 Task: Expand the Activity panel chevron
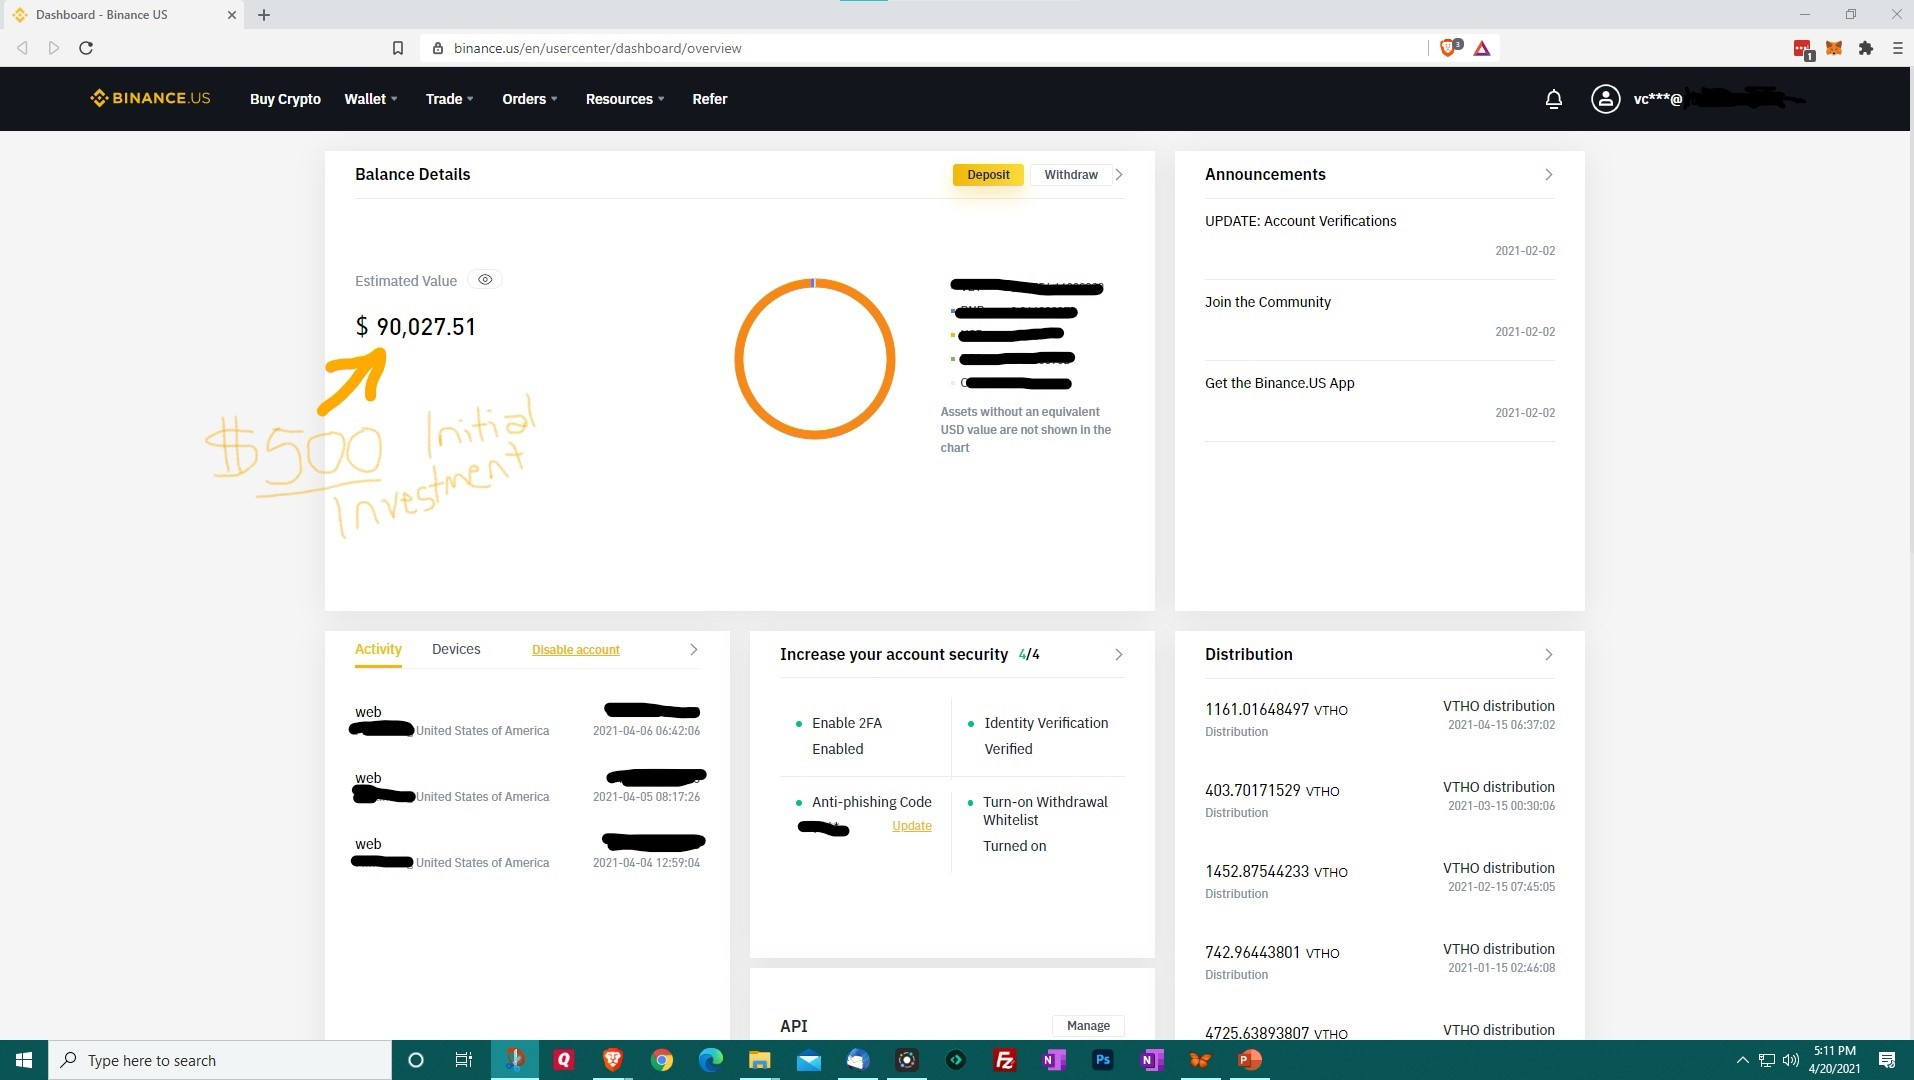[x=693, y=650]
